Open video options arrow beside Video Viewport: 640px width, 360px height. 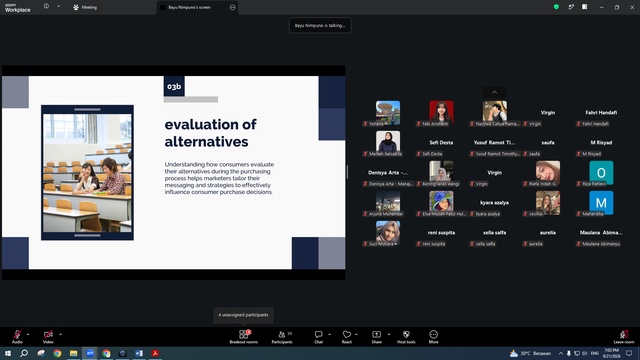[60, 334]
